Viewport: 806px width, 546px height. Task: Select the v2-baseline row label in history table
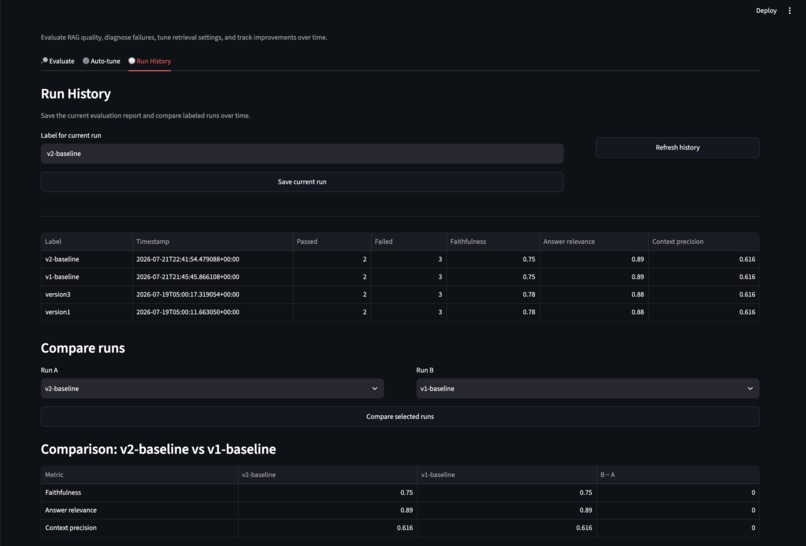click(62, 260)
